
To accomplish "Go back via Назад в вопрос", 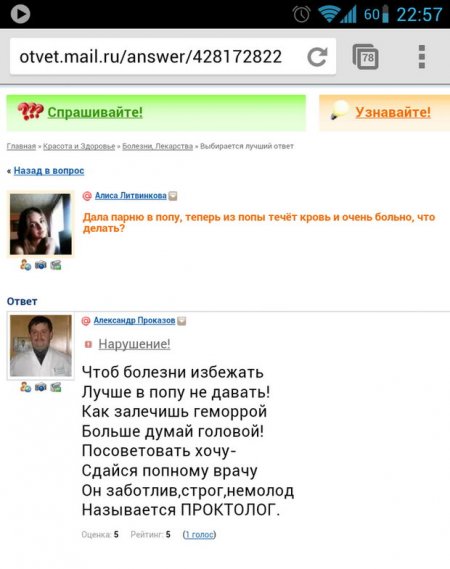I will 49,171.
